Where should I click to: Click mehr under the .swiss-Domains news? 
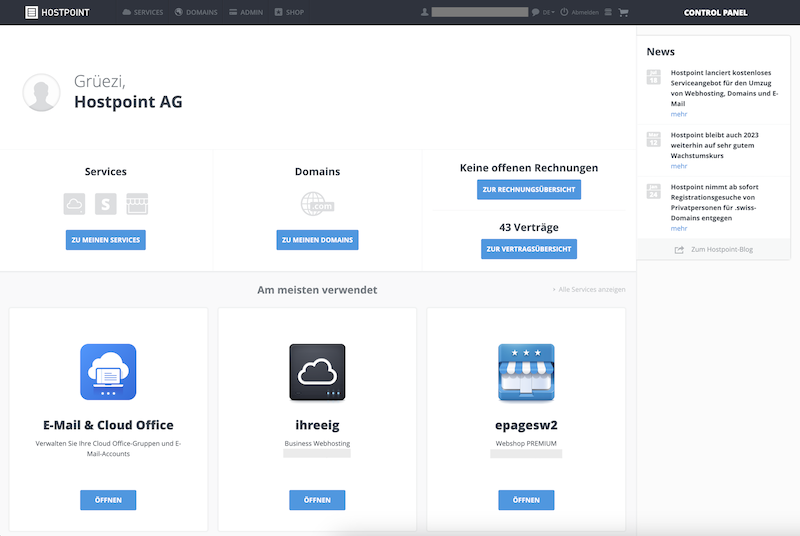(679, 228)
